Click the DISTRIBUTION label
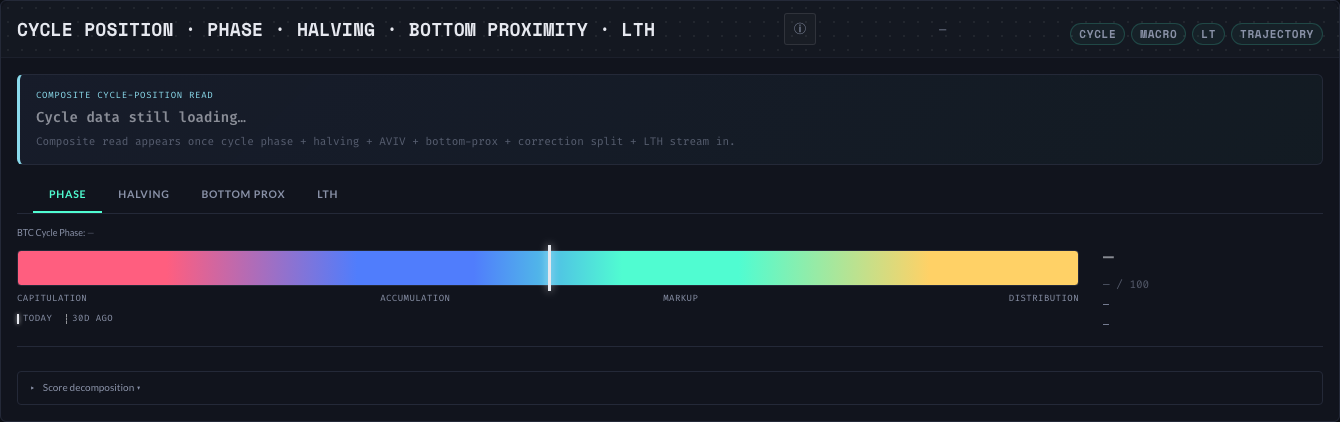This screenshot has height=422, width=1340. [x=1043, y=298]
